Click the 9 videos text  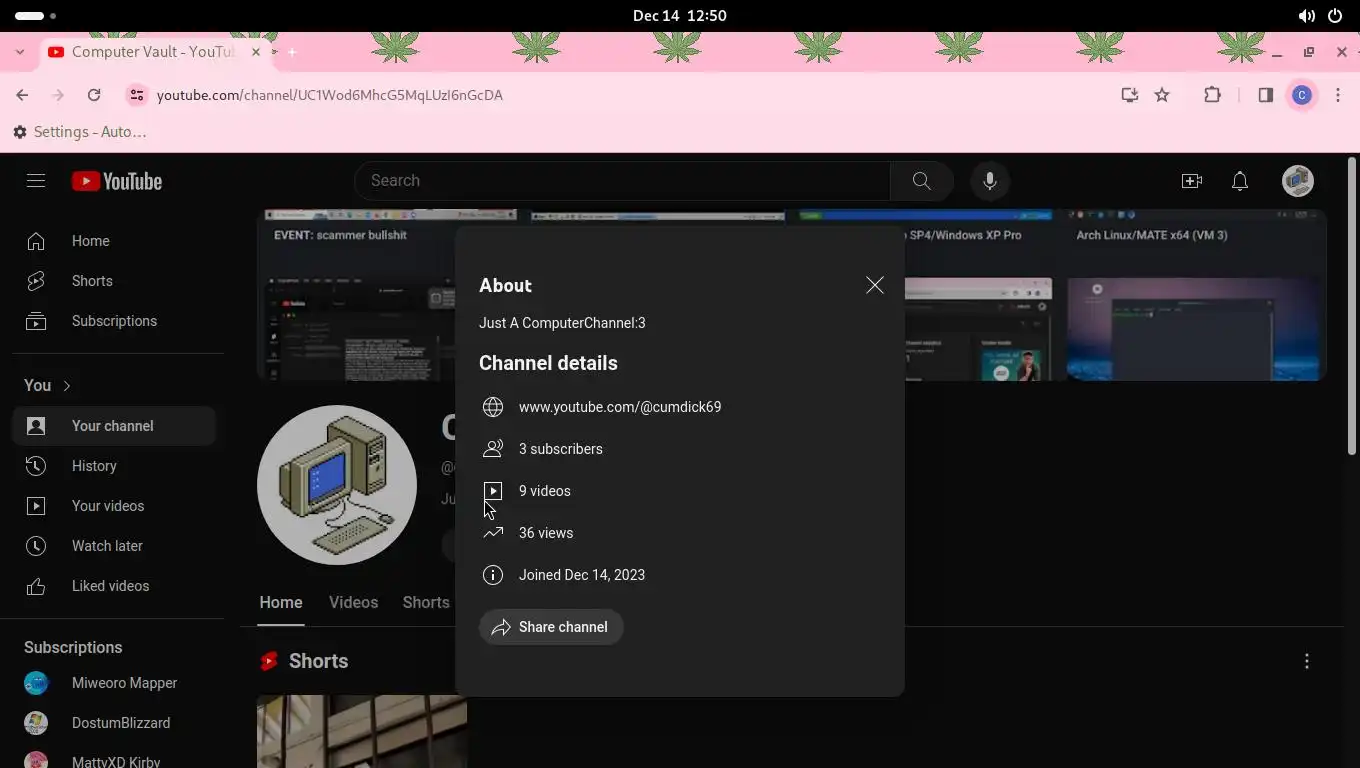point(545,491)
